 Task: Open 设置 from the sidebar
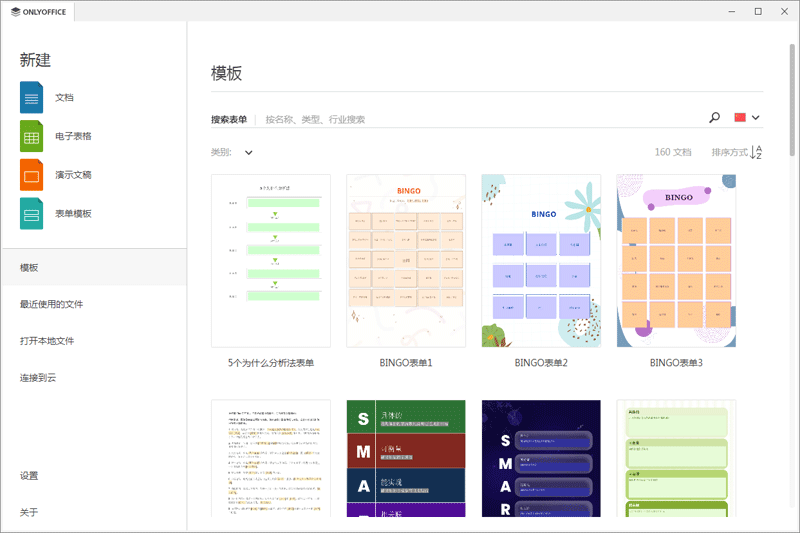(x=29, y=476)
